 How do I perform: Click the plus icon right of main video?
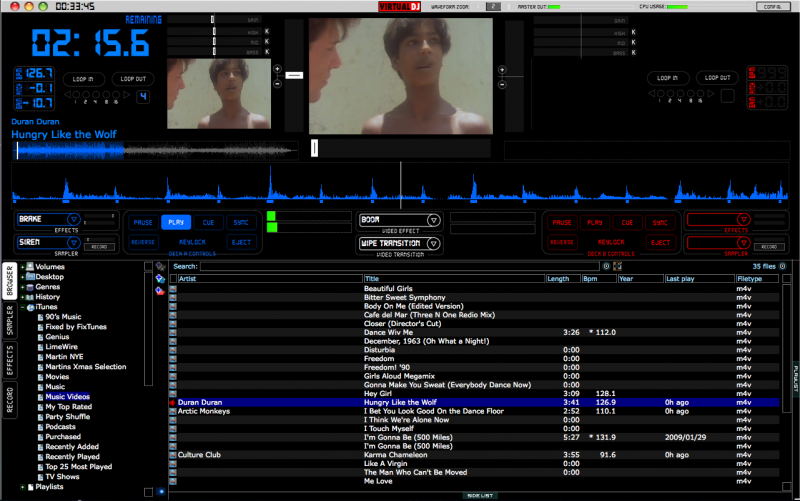[x=502, y=70]
